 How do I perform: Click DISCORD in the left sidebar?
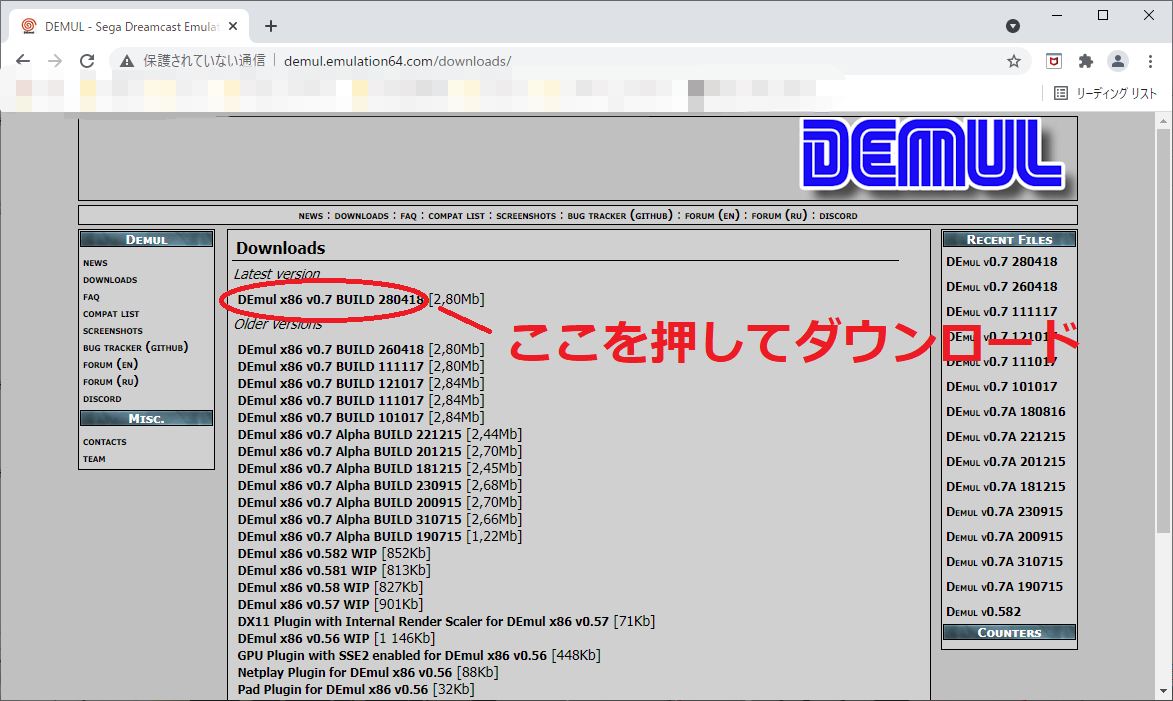tap(102, 399)
